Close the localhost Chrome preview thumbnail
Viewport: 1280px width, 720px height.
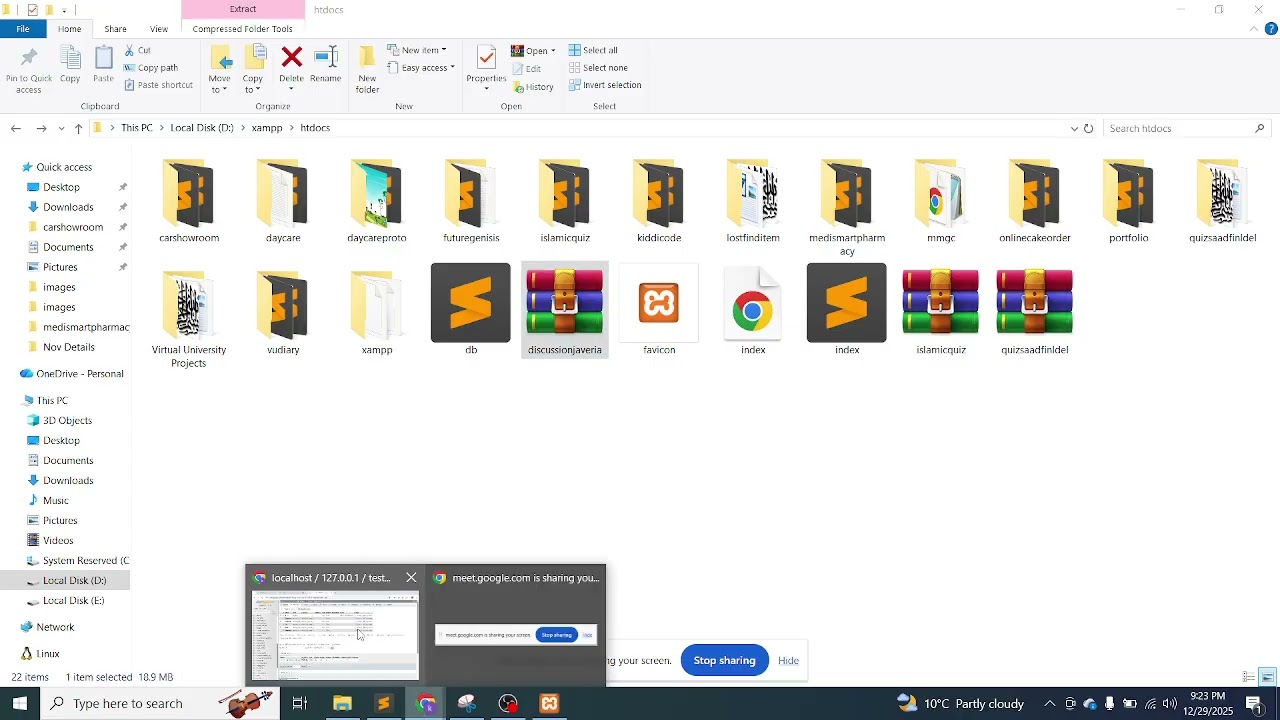[x=411, y=578]
